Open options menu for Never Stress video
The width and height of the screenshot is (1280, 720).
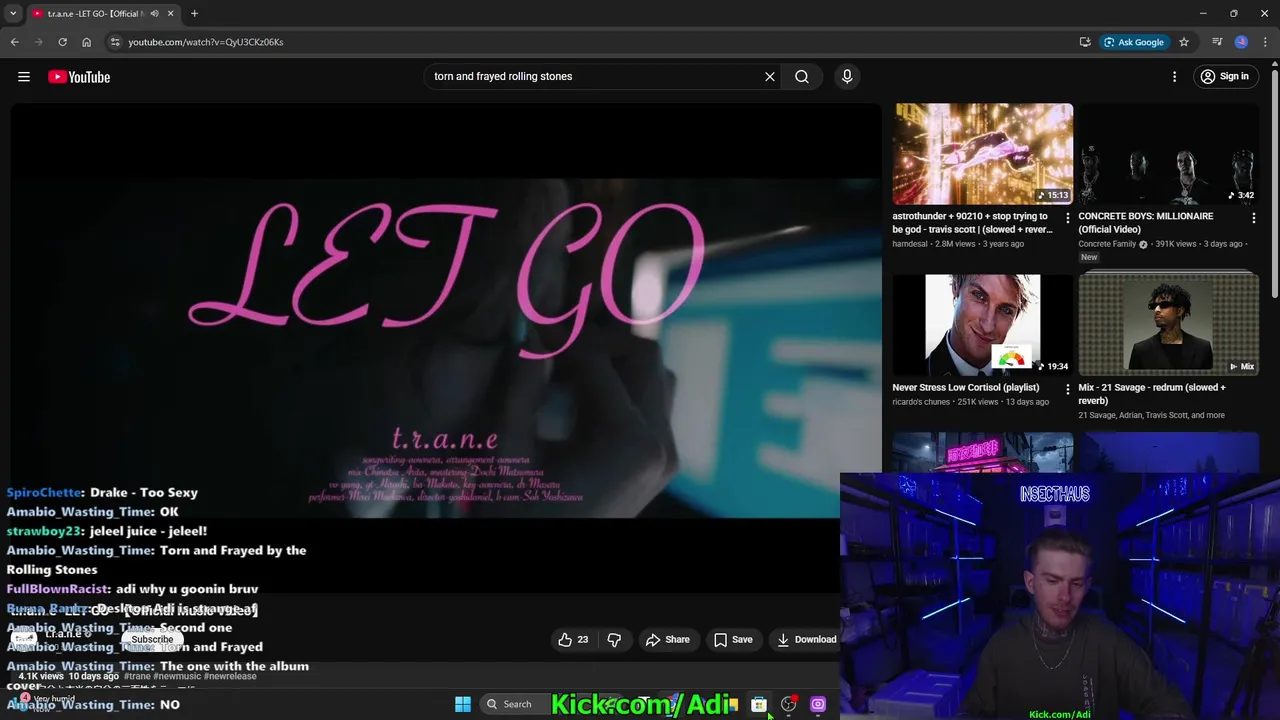coord(1068,389)
